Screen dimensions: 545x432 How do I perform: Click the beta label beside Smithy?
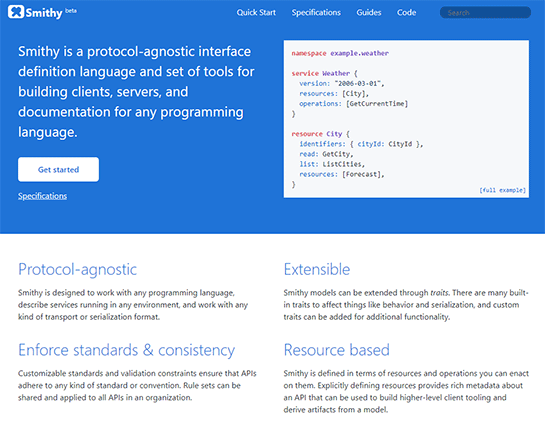coord(71,11)
